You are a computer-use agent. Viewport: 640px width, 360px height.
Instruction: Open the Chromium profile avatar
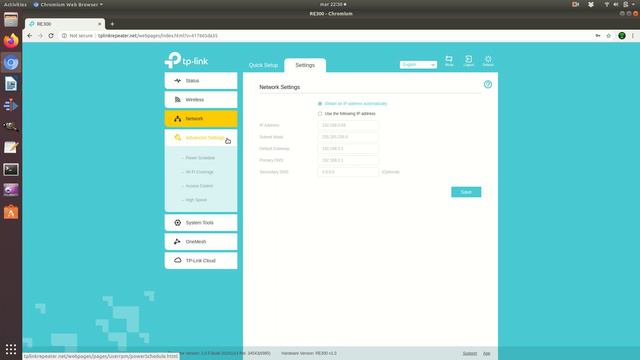point(622,36)
